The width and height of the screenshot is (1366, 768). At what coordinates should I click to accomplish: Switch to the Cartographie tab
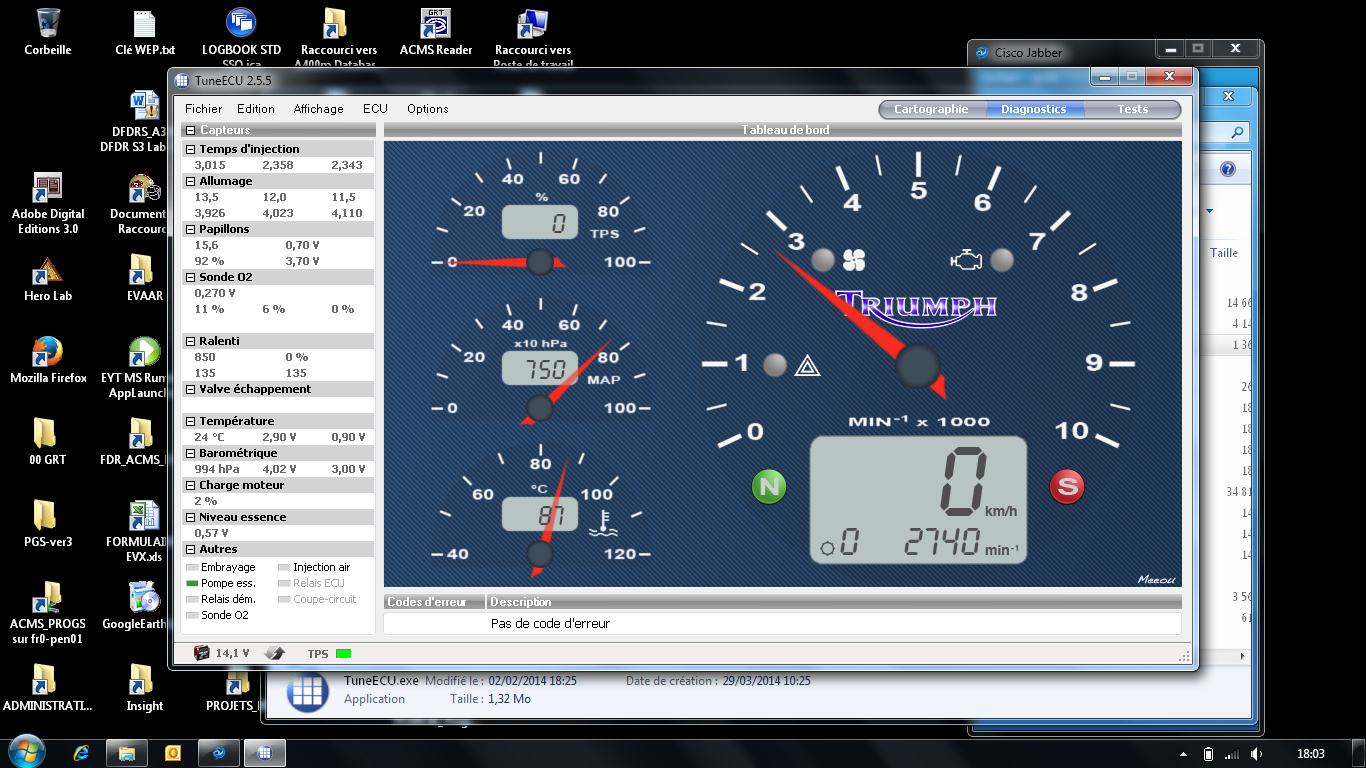(x=931, y=109)
